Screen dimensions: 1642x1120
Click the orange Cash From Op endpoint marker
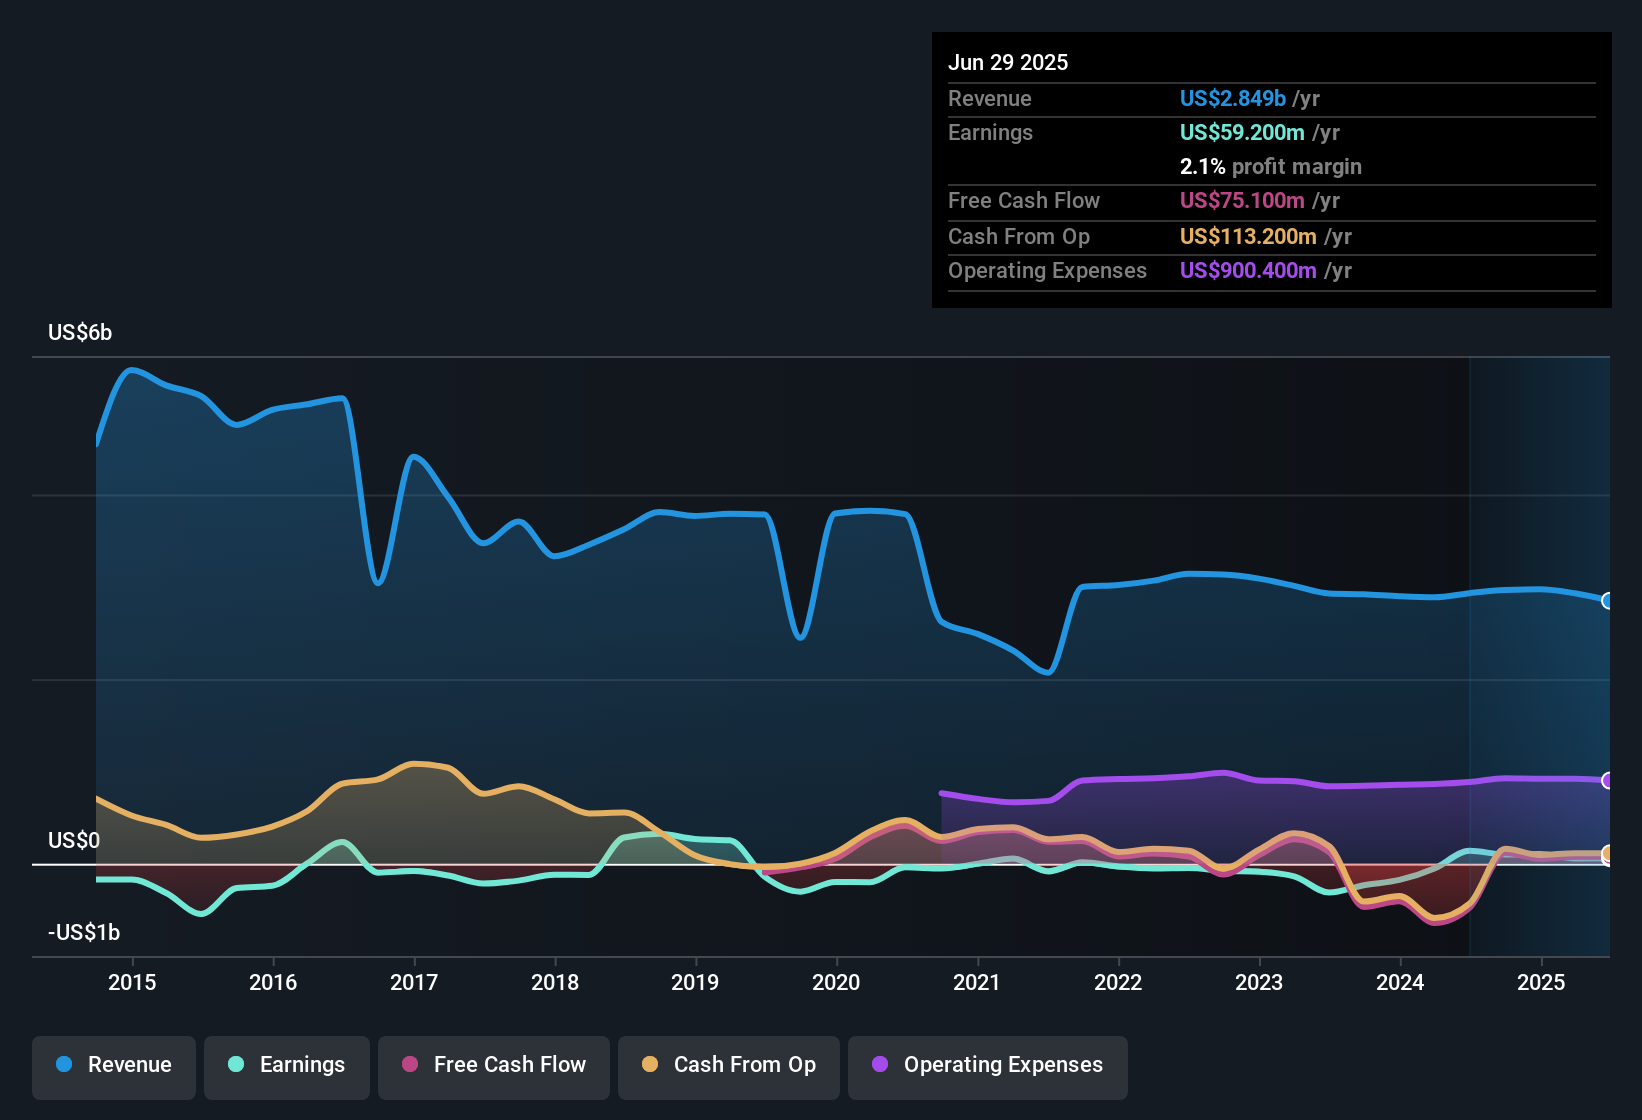pos(1608,854)
